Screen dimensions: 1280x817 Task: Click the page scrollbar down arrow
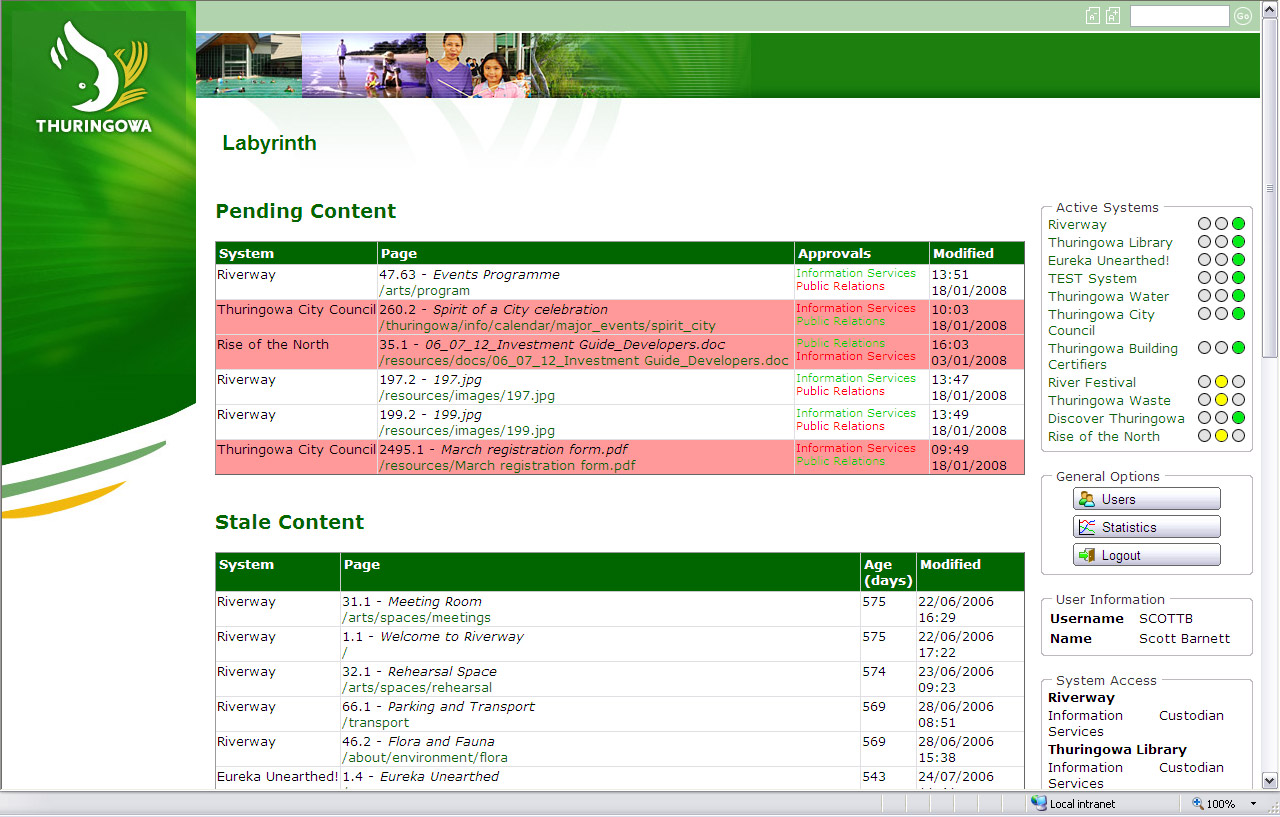point(1270,781)
